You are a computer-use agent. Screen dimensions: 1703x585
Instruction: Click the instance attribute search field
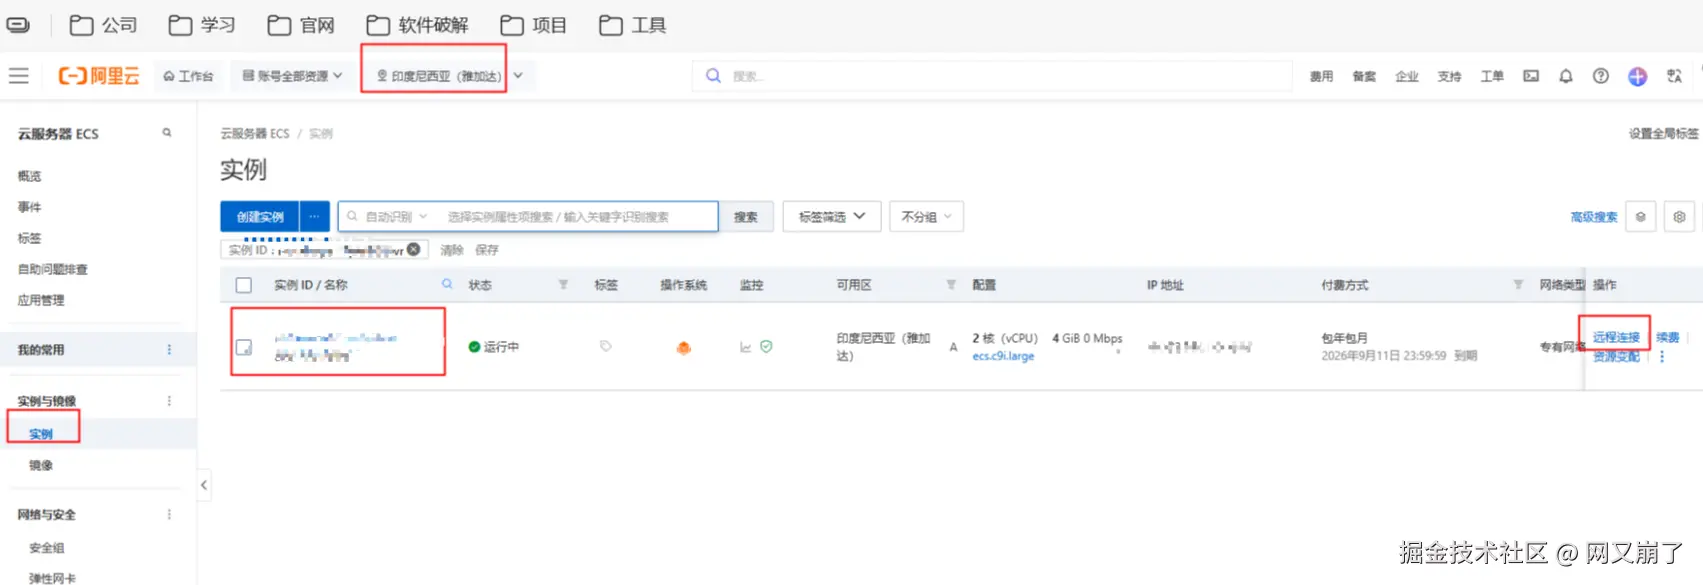click(x=580, y=216)
